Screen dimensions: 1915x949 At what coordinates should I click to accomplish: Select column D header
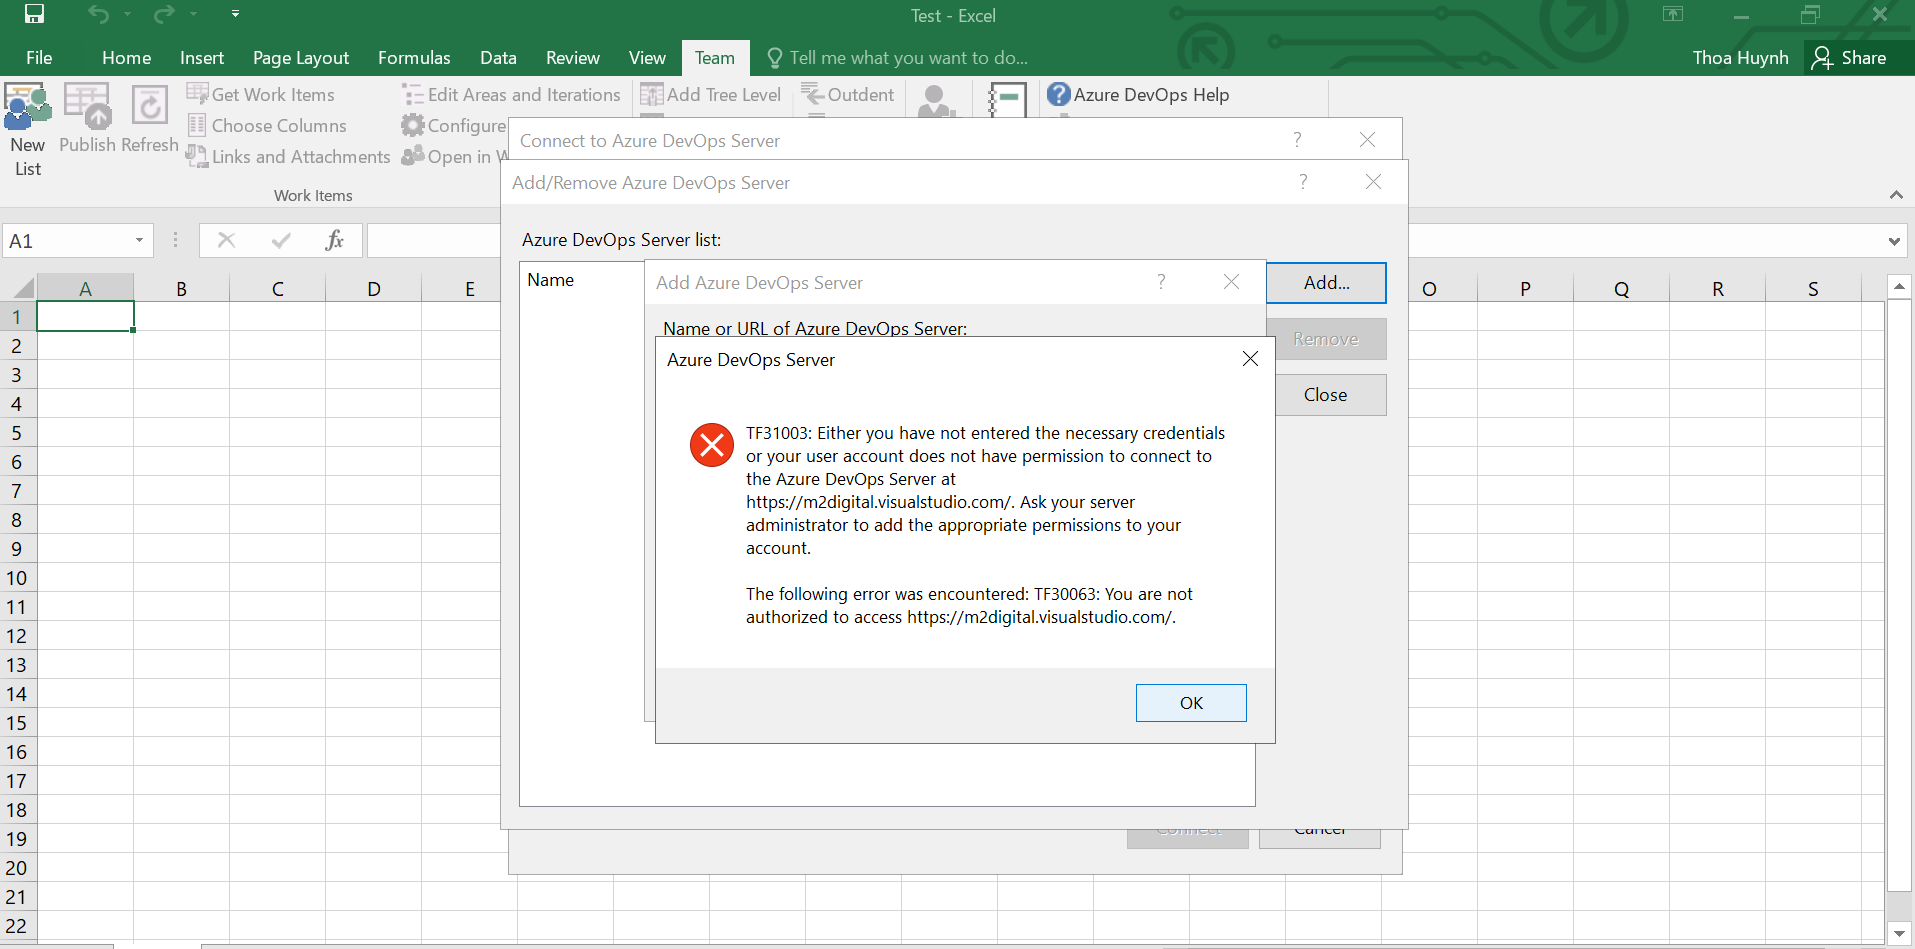tap(373, 288)
